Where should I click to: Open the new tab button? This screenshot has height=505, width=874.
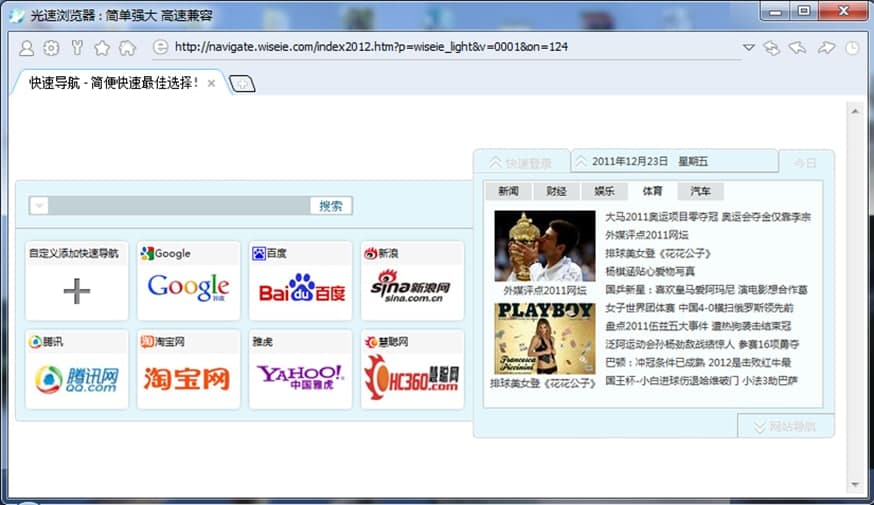(x=242, y=84)
